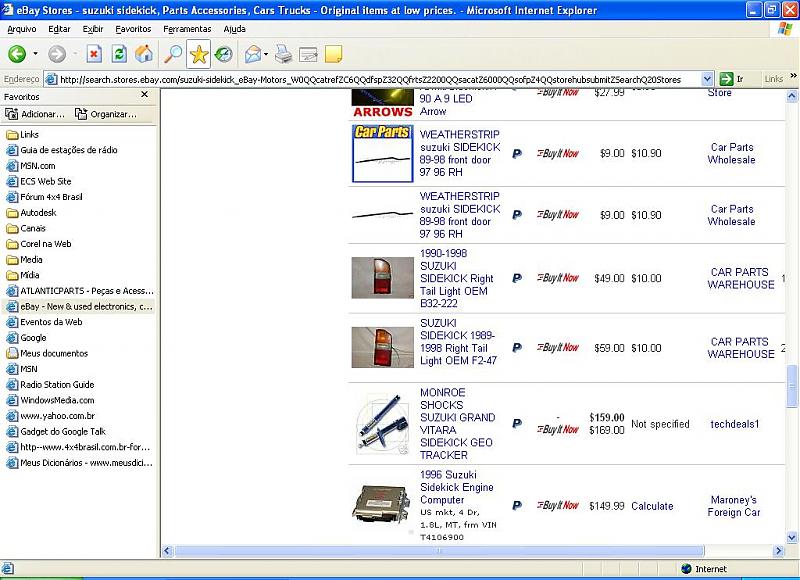Click the Mail envelope icon
The height and width of the screenshot is (580, 800).
(253, 54)
